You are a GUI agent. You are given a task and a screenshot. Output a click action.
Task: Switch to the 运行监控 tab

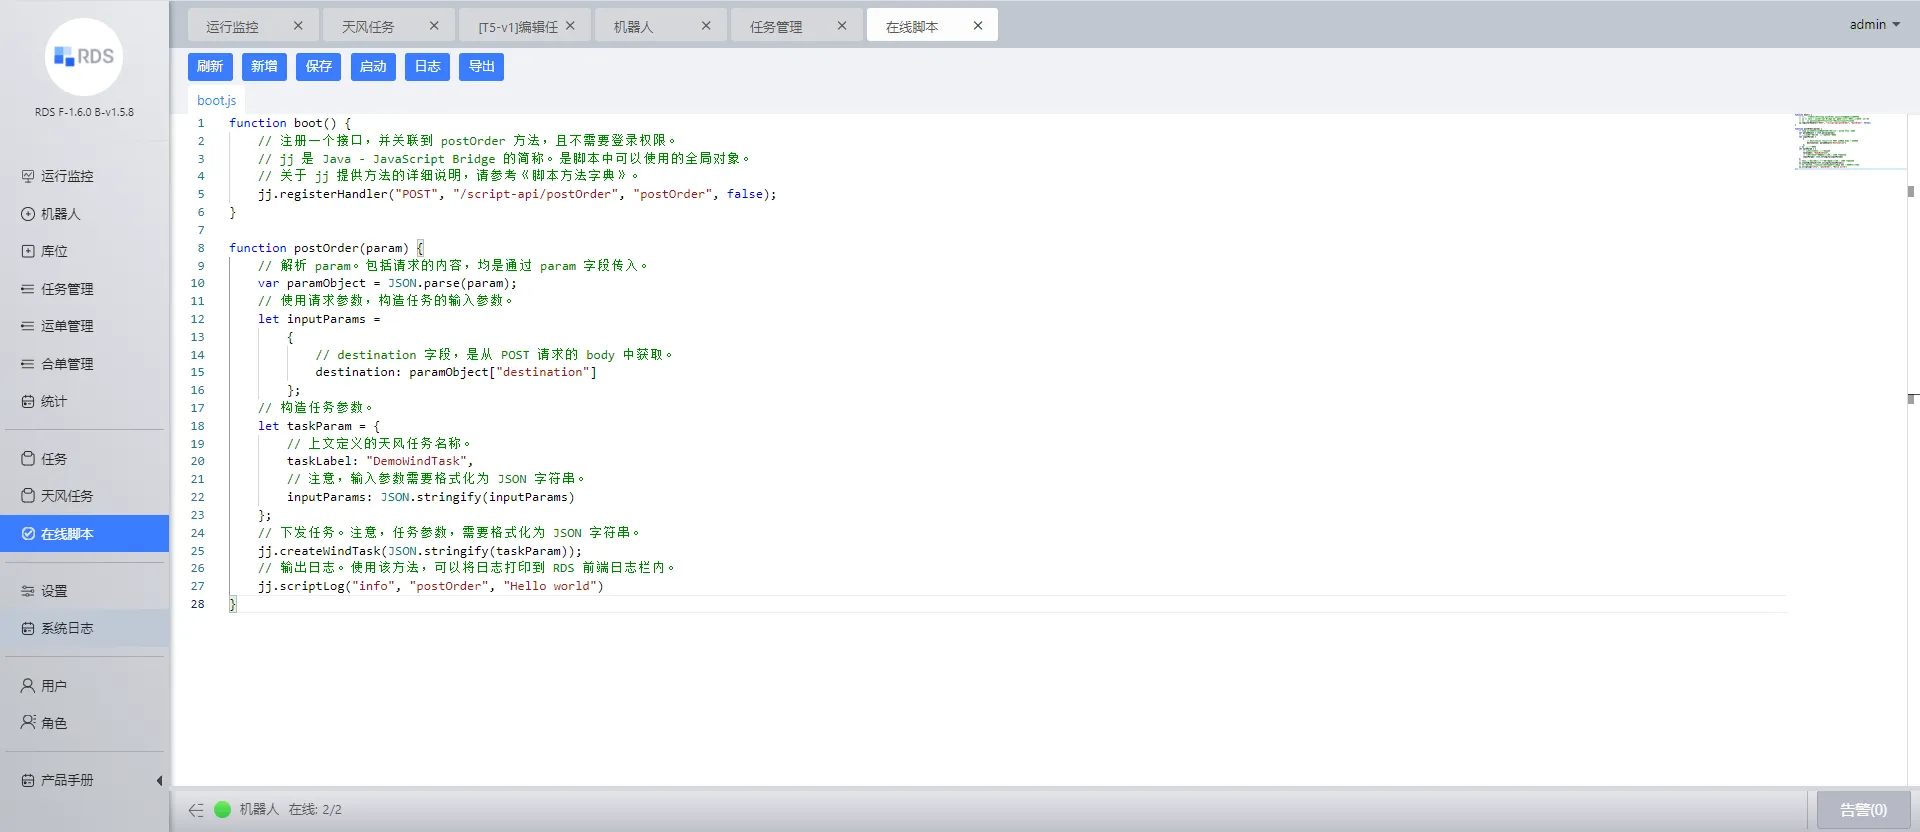click(x=232, y=27)
